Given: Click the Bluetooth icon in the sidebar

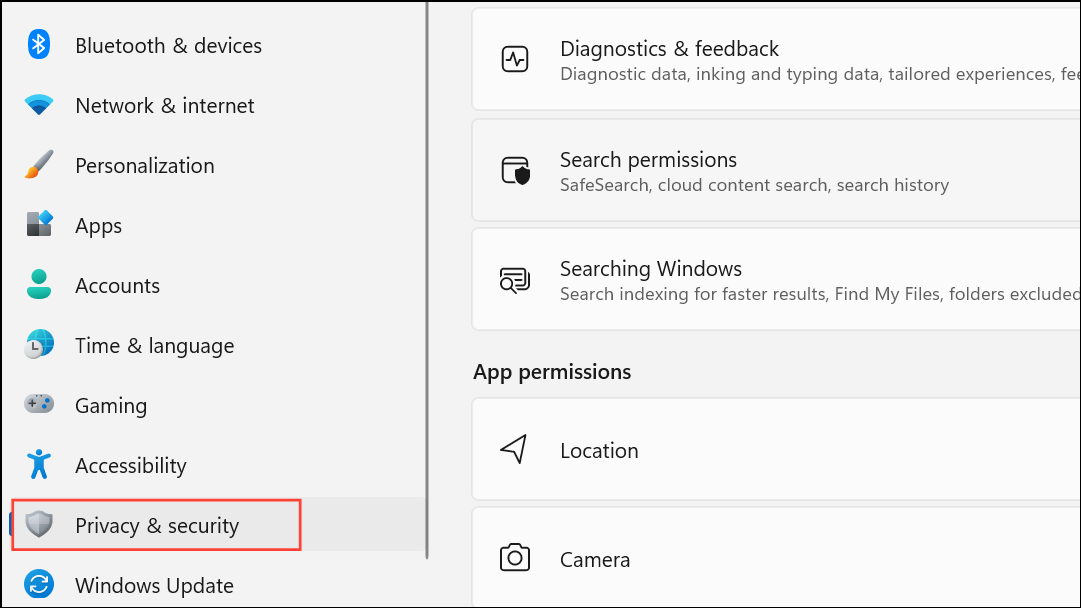Looking at the screenshot, I should click(x=39, y=45).
